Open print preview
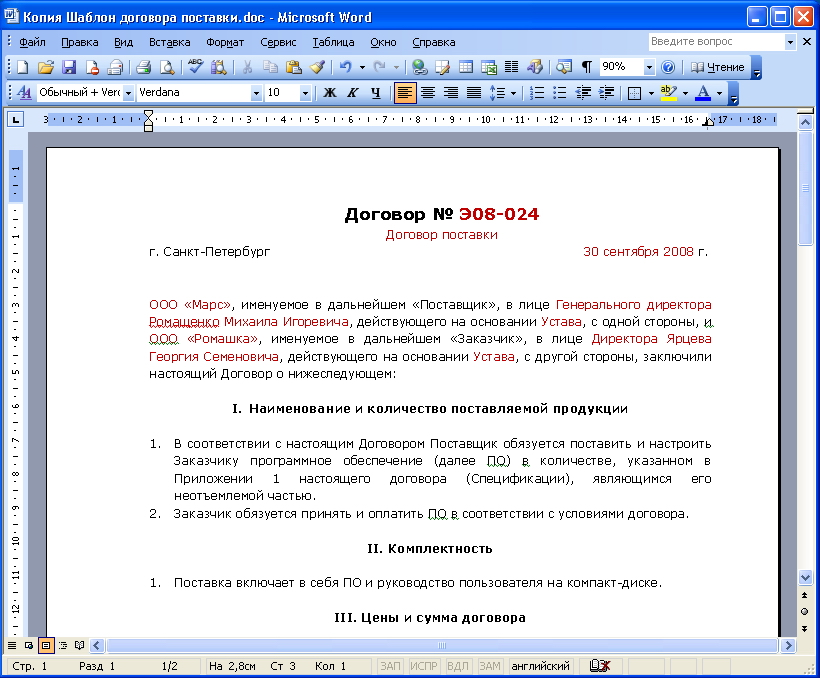 point(167,67)
